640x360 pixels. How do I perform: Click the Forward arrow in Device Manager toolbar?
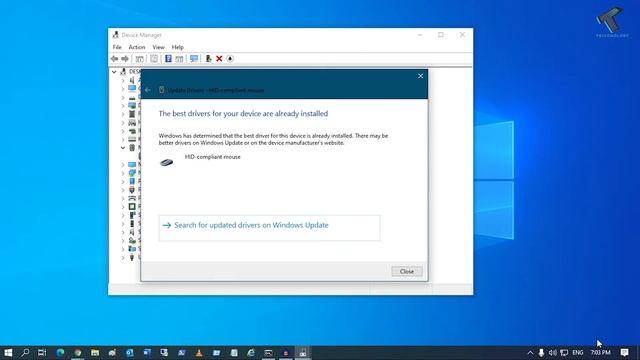[x=125, y=59]
